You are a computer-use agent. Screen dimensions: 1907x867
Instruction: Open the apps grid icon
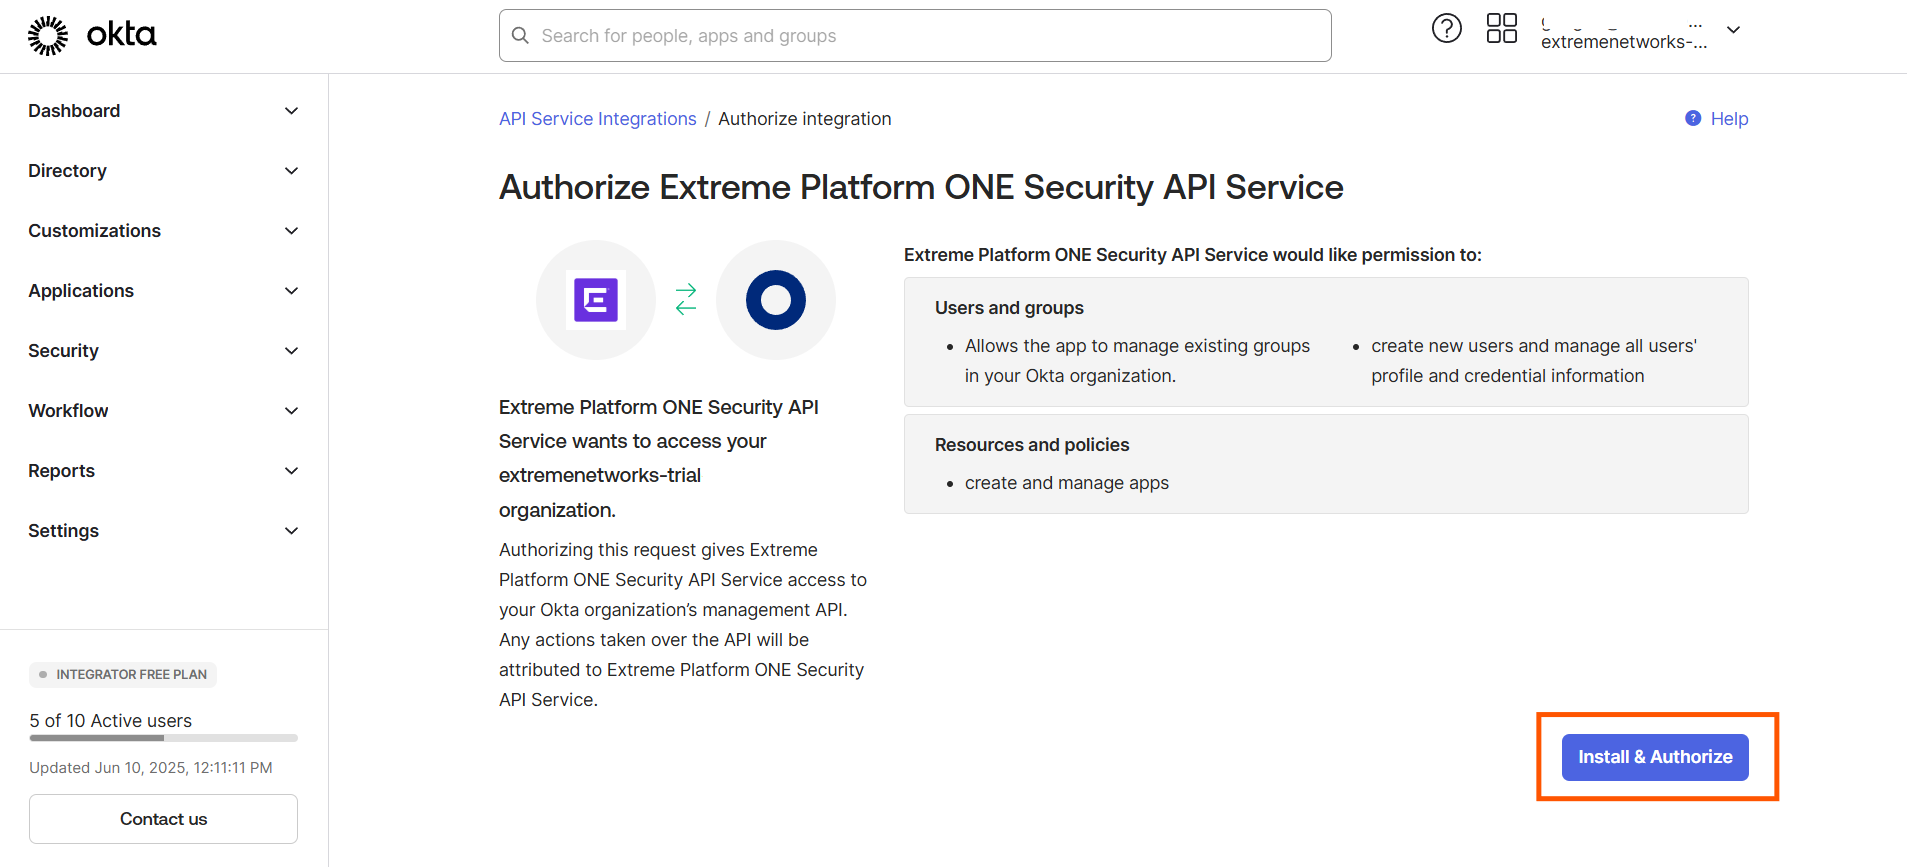point(1501,29)
